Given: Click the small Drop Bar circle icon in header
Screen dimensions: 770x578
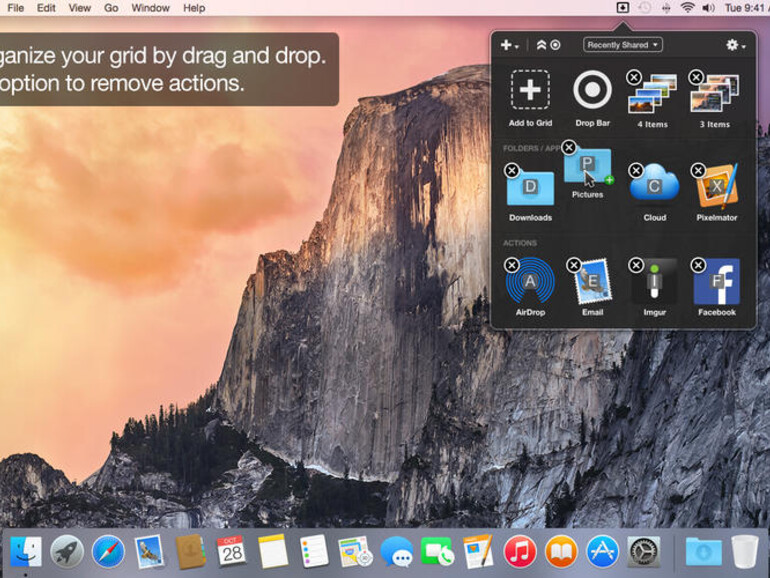Looking at the screenshot, I should tap(555, 45).
